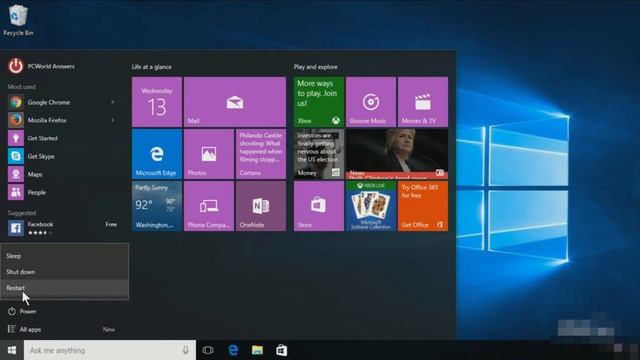The width and height of the screenshot is (640, 360).
Task: Open Microsoft Solitaire Collection tile
Action: 371,206
